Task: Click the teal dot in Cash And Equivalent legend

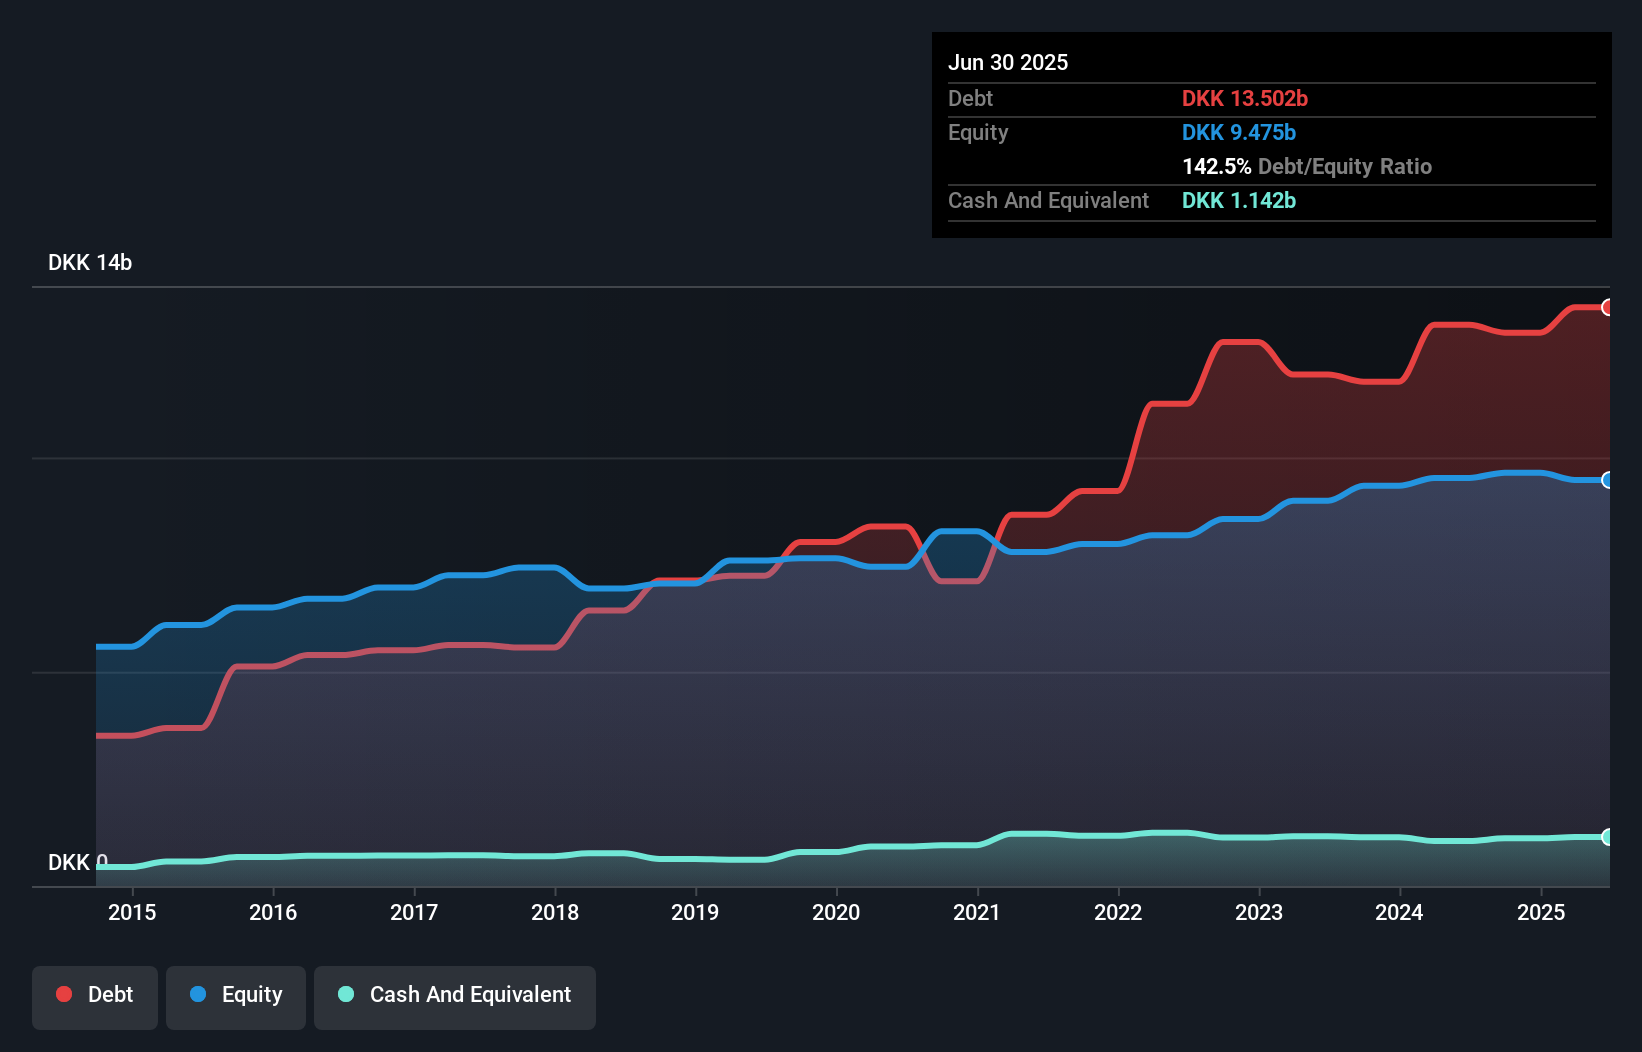Action: tap(344, 994)
